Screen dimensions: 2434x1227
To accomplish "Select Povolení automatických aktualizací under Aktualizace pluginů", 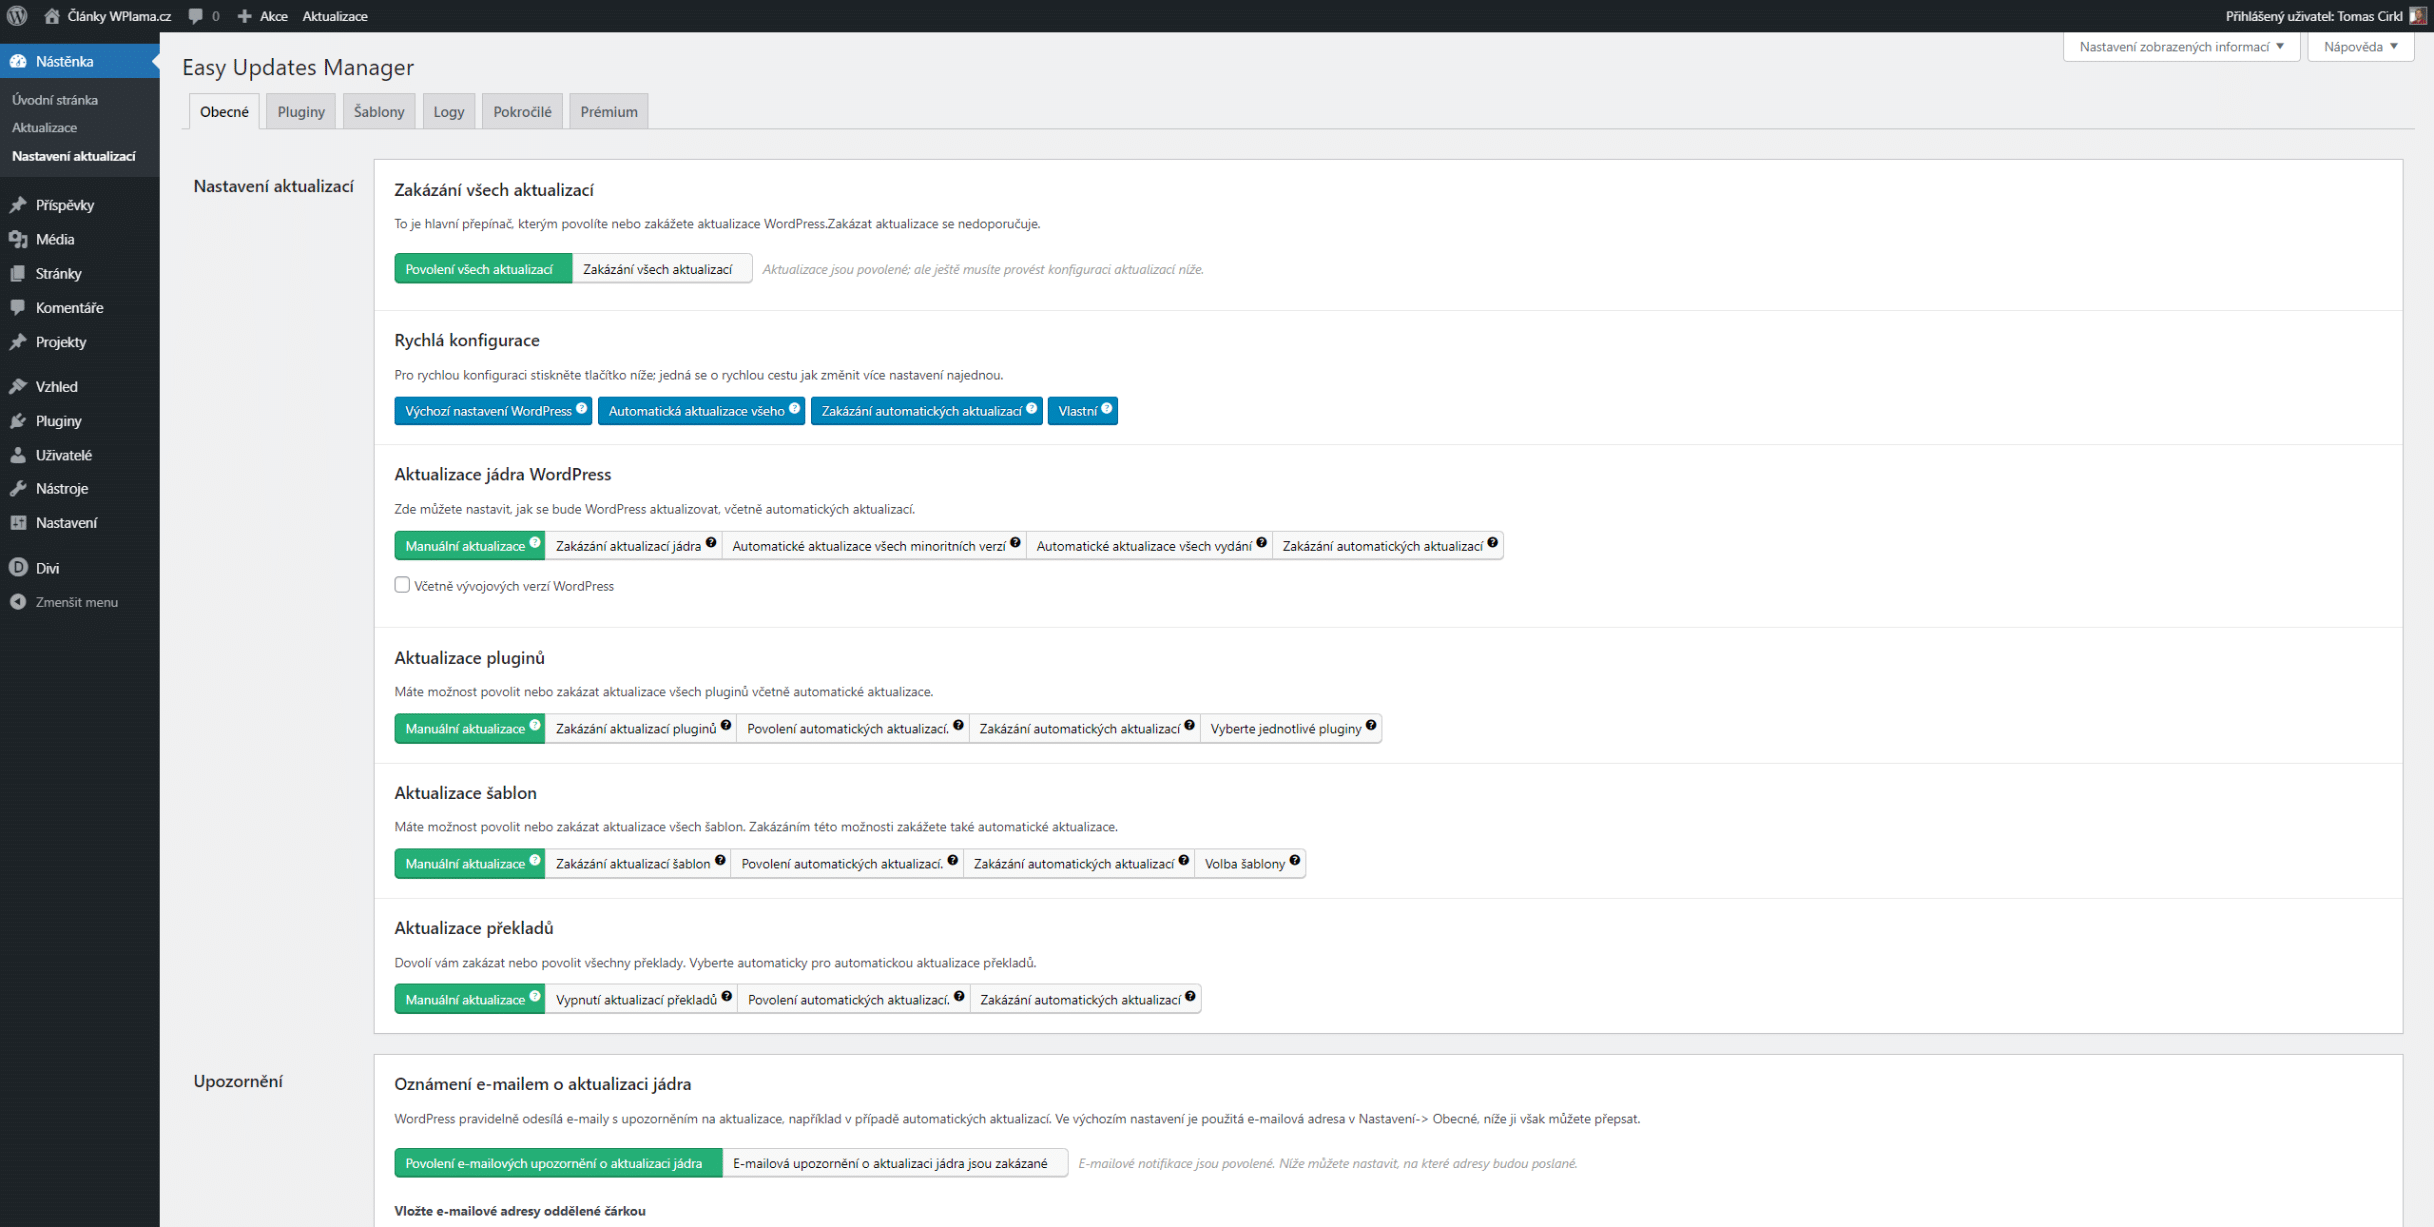I will pos(853,729).
